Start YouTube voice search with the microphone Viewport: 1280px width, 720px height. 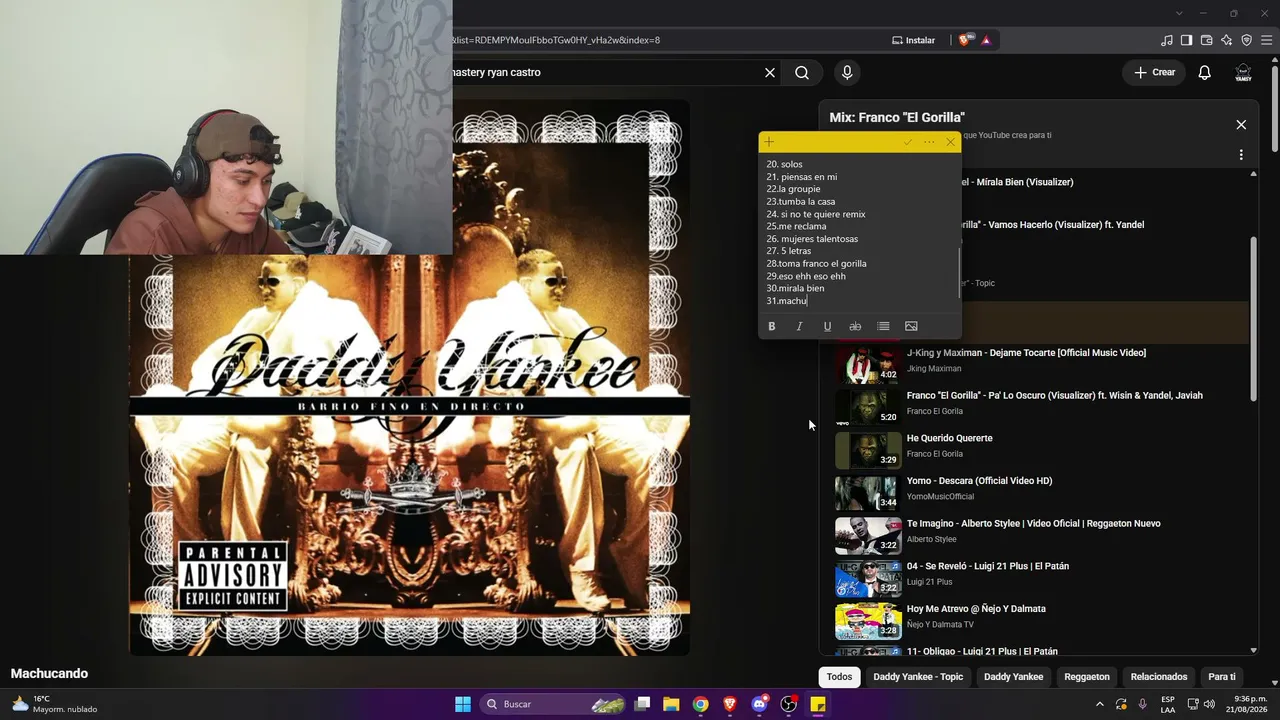[x=847, y=72]
